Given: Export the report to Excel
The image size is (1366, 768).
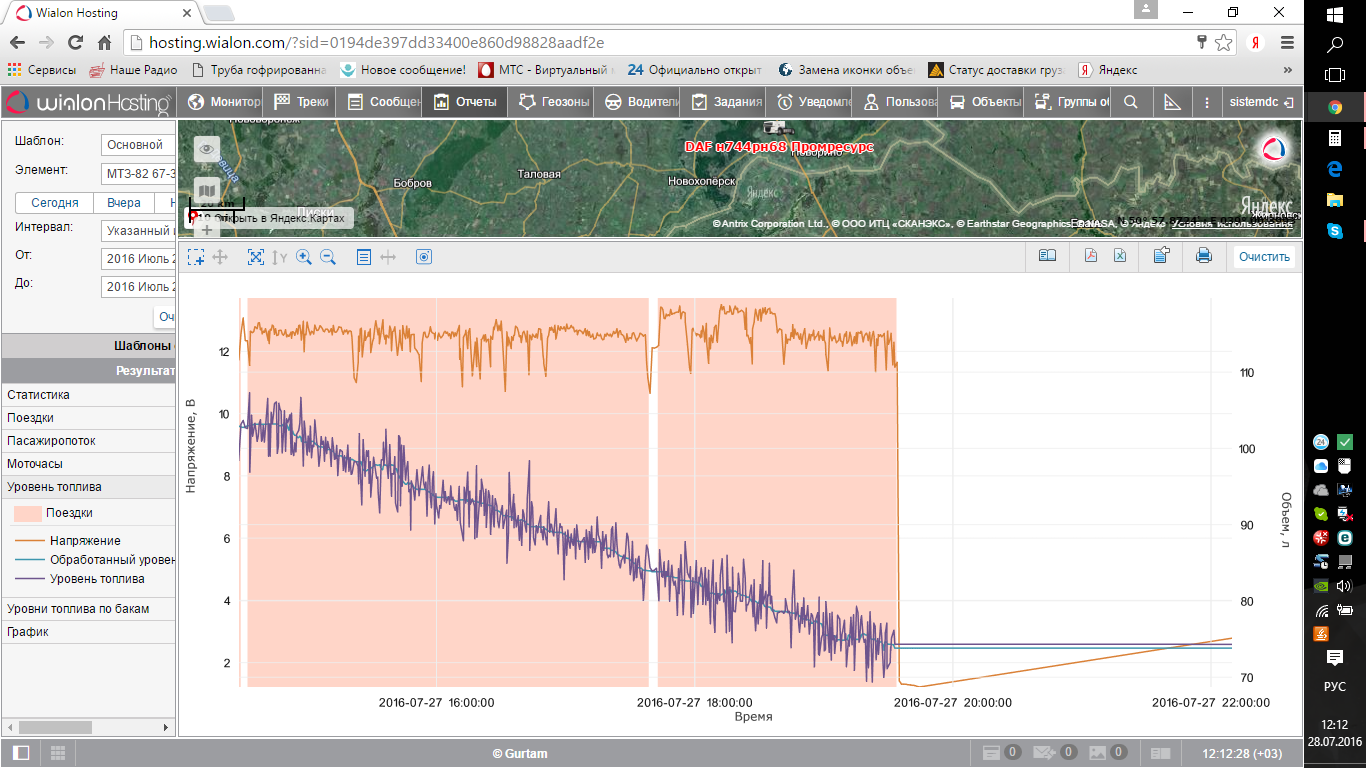Looking at the screenshot, I should (x=1121, y=256).
